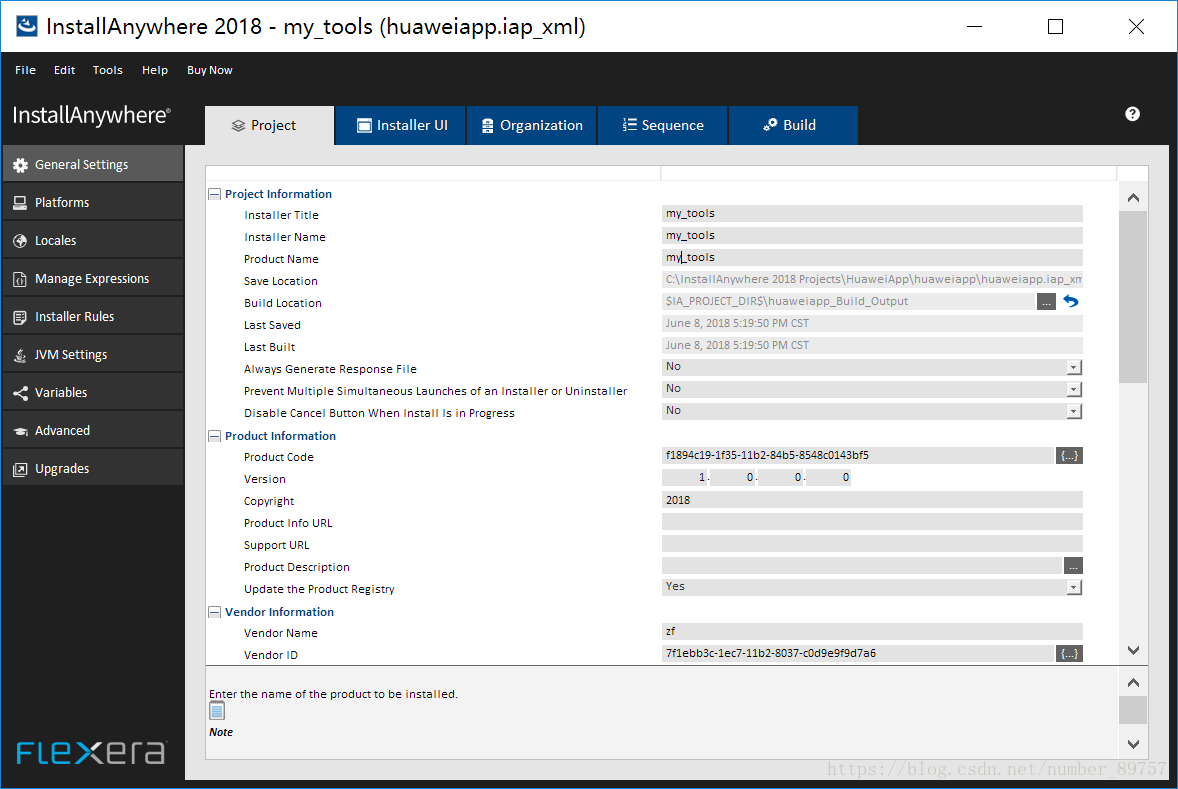Open the Locales section
This screenshot has height=789, width=1178.
click(92, 240)
